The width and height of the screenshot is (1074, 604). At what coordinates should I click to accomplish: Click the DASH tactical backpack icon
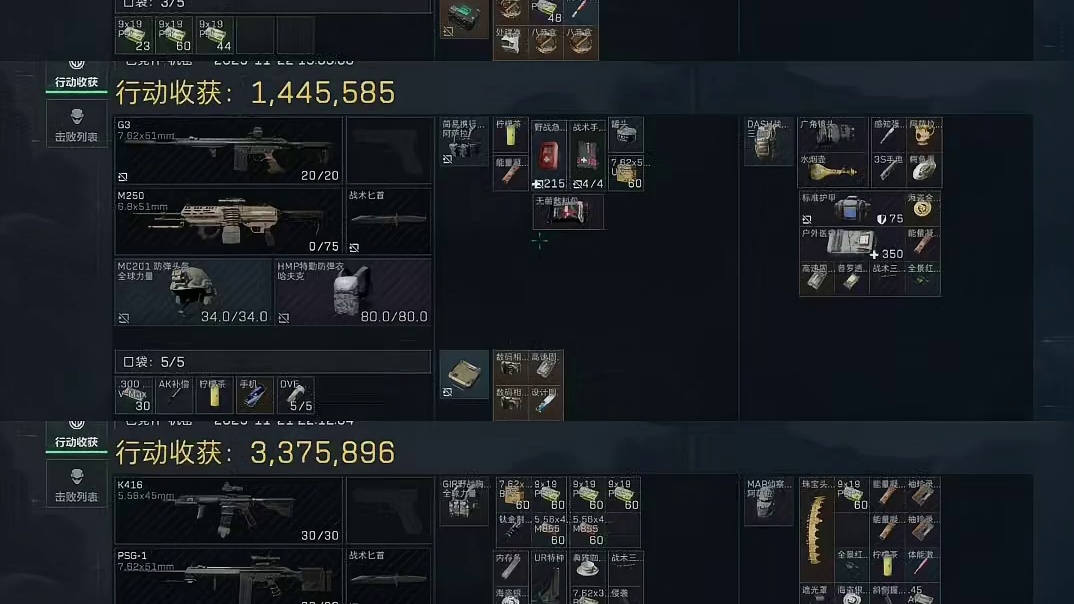pyautogui.click(x=769, y=141)
